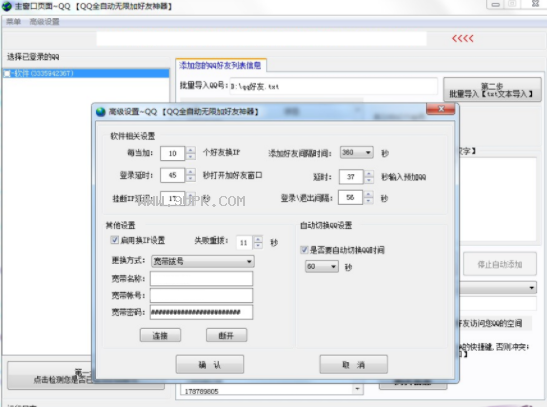Click the 确认 button

point(210,365)
